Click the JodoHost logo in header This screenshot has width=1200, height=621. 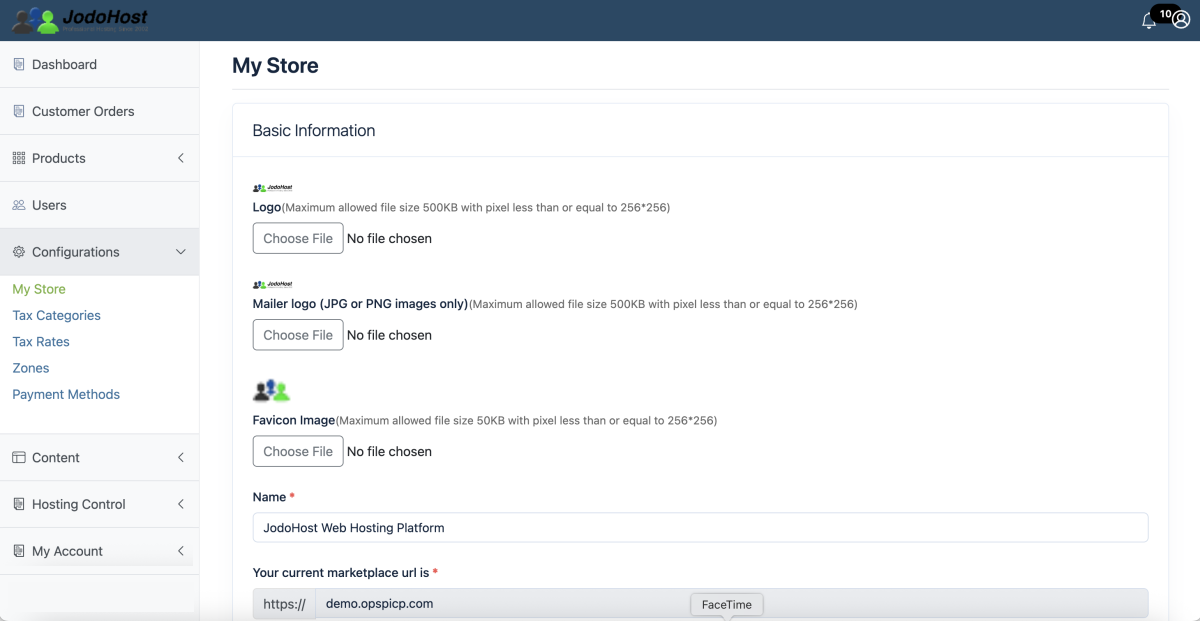80,19
